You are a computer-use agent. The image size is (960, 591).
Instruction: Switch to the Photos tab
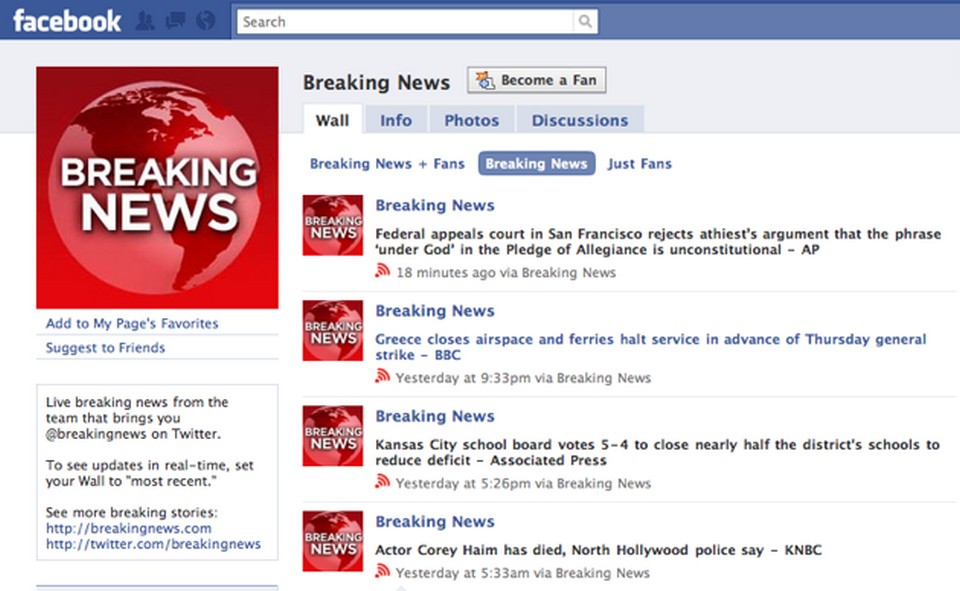point(471,120)
